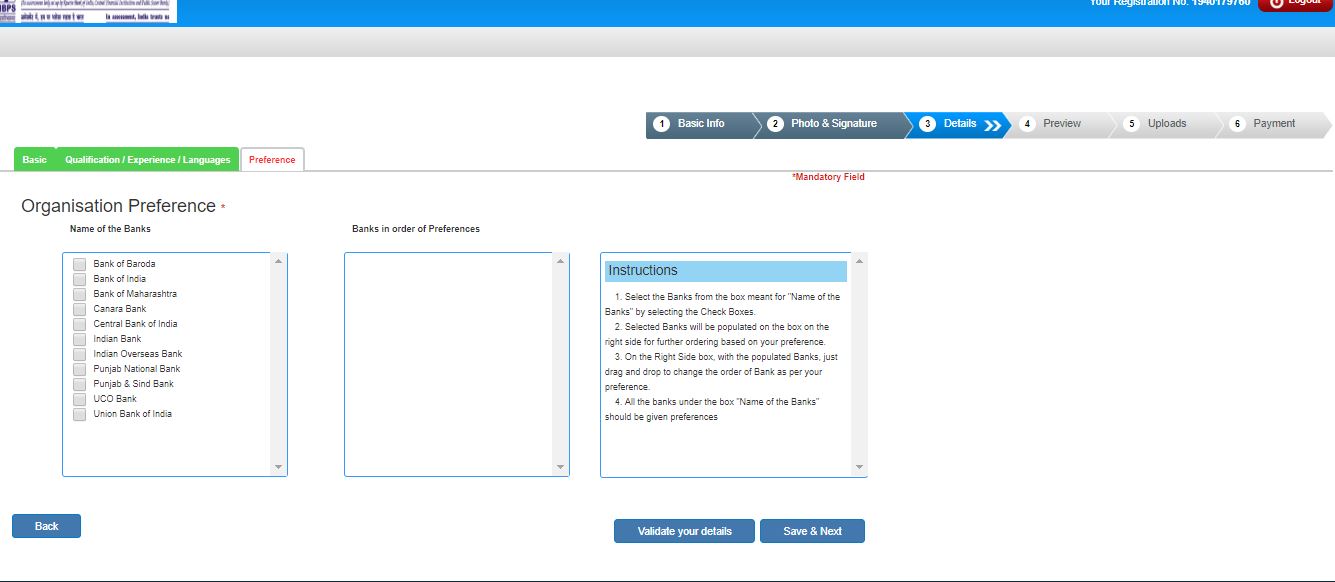This screenshot has height=582, width=1335.
Task: Tick the Punjab National Bank checkbox
Action: 79,368
